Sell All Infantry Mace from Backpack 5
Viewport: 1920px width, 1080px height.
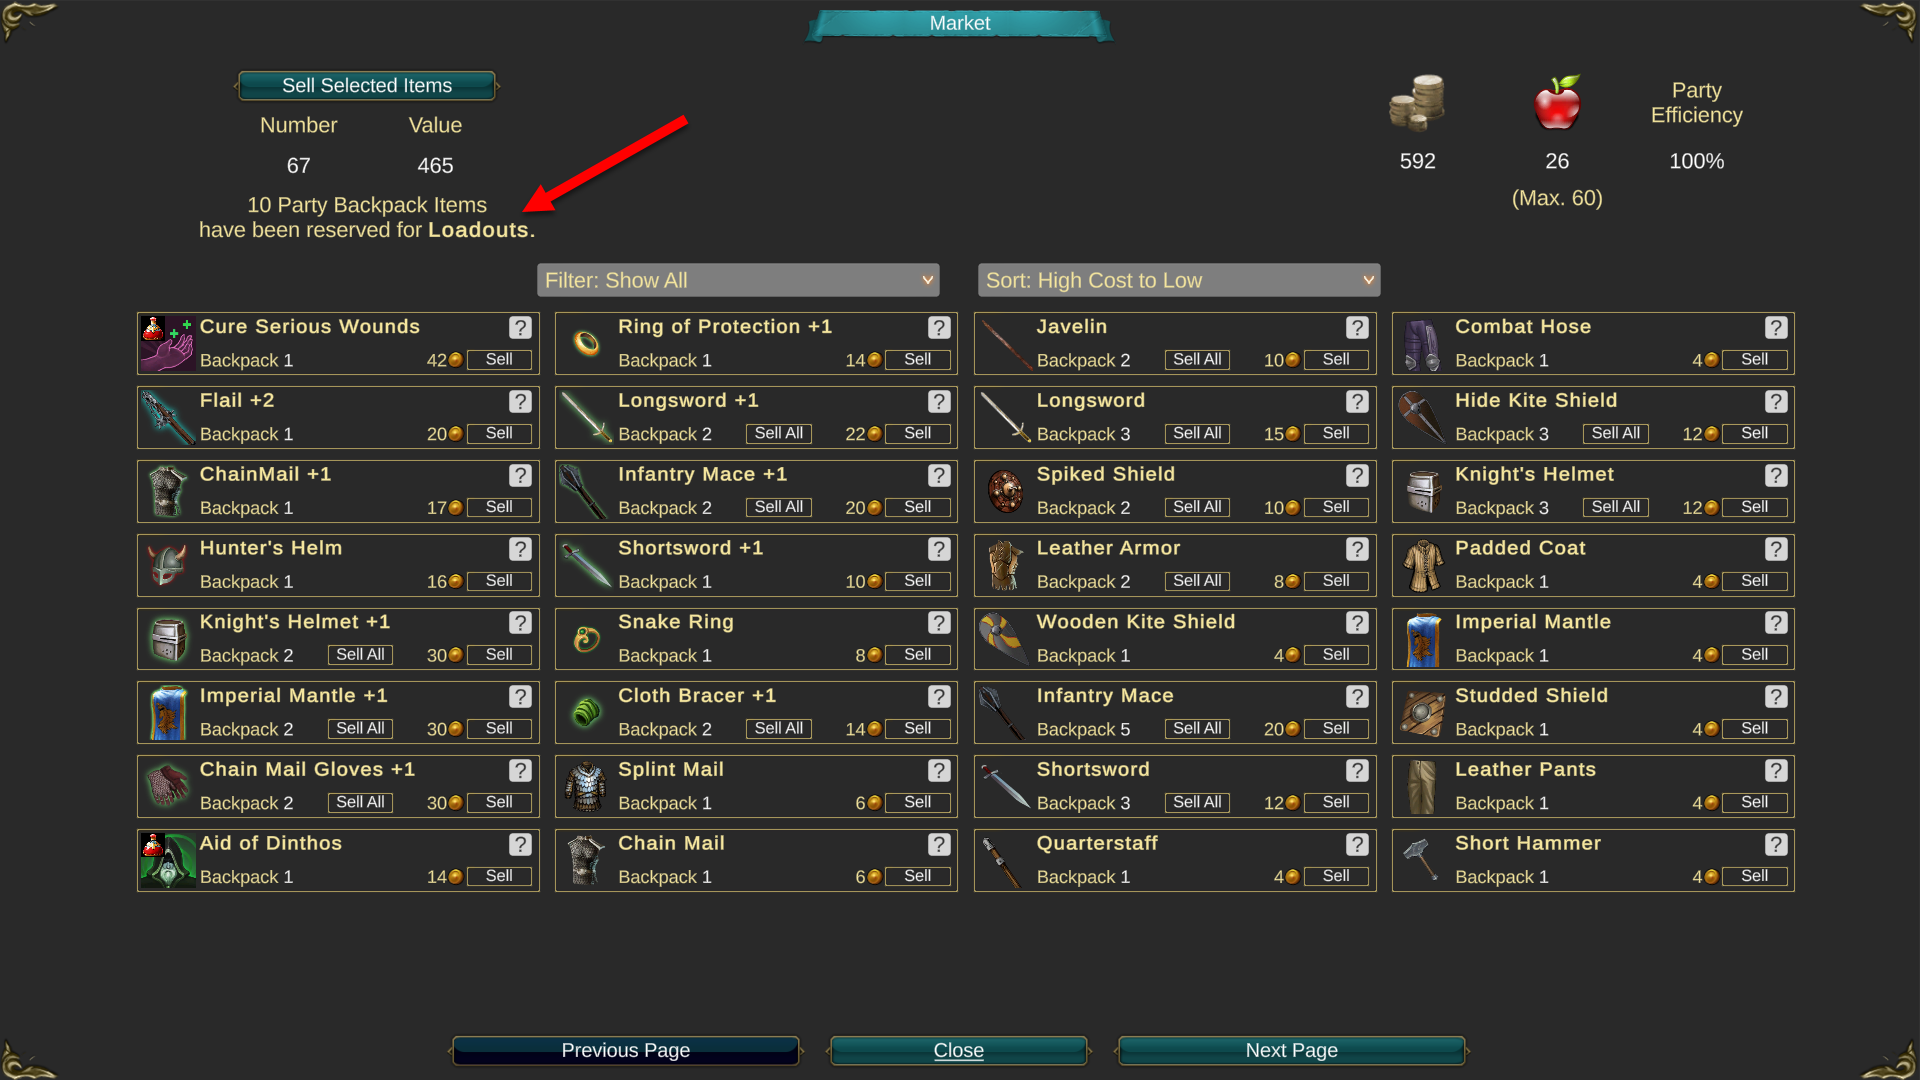tap(1197, 728)
